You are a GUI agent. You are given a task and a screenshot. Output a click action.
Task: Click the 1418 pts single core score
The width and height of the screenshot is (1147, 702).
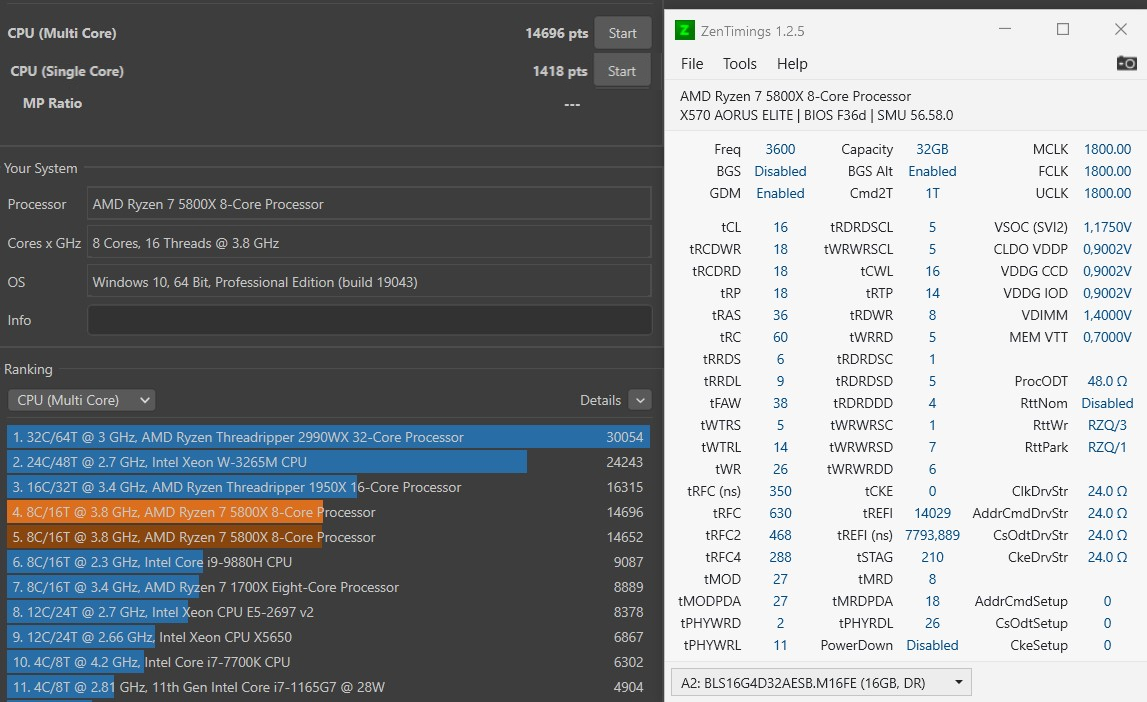pos(560,71)
